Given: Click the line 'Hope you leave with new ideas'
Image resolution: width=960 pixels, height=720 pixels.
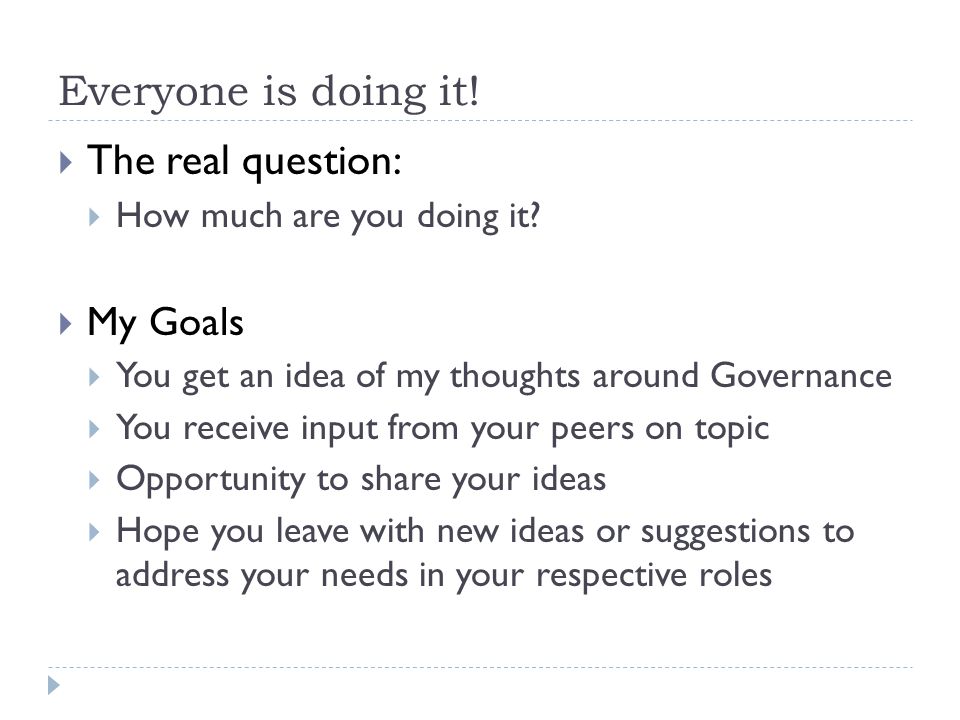Looking at the screenshot, I should [x=485, y=531].
